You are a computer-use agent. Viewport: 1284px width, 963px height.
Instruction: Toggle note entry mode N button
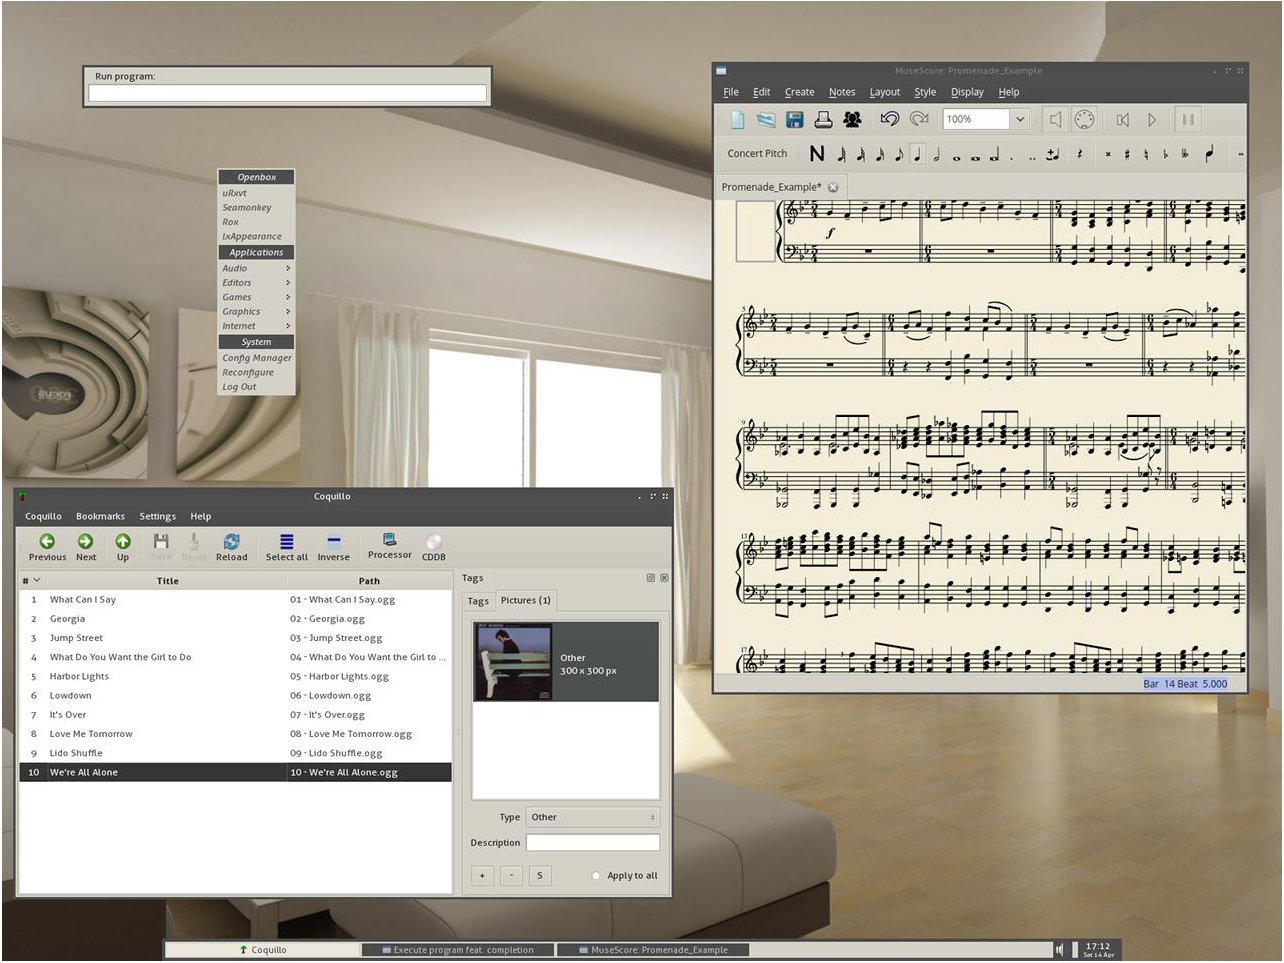click(817, 154)
